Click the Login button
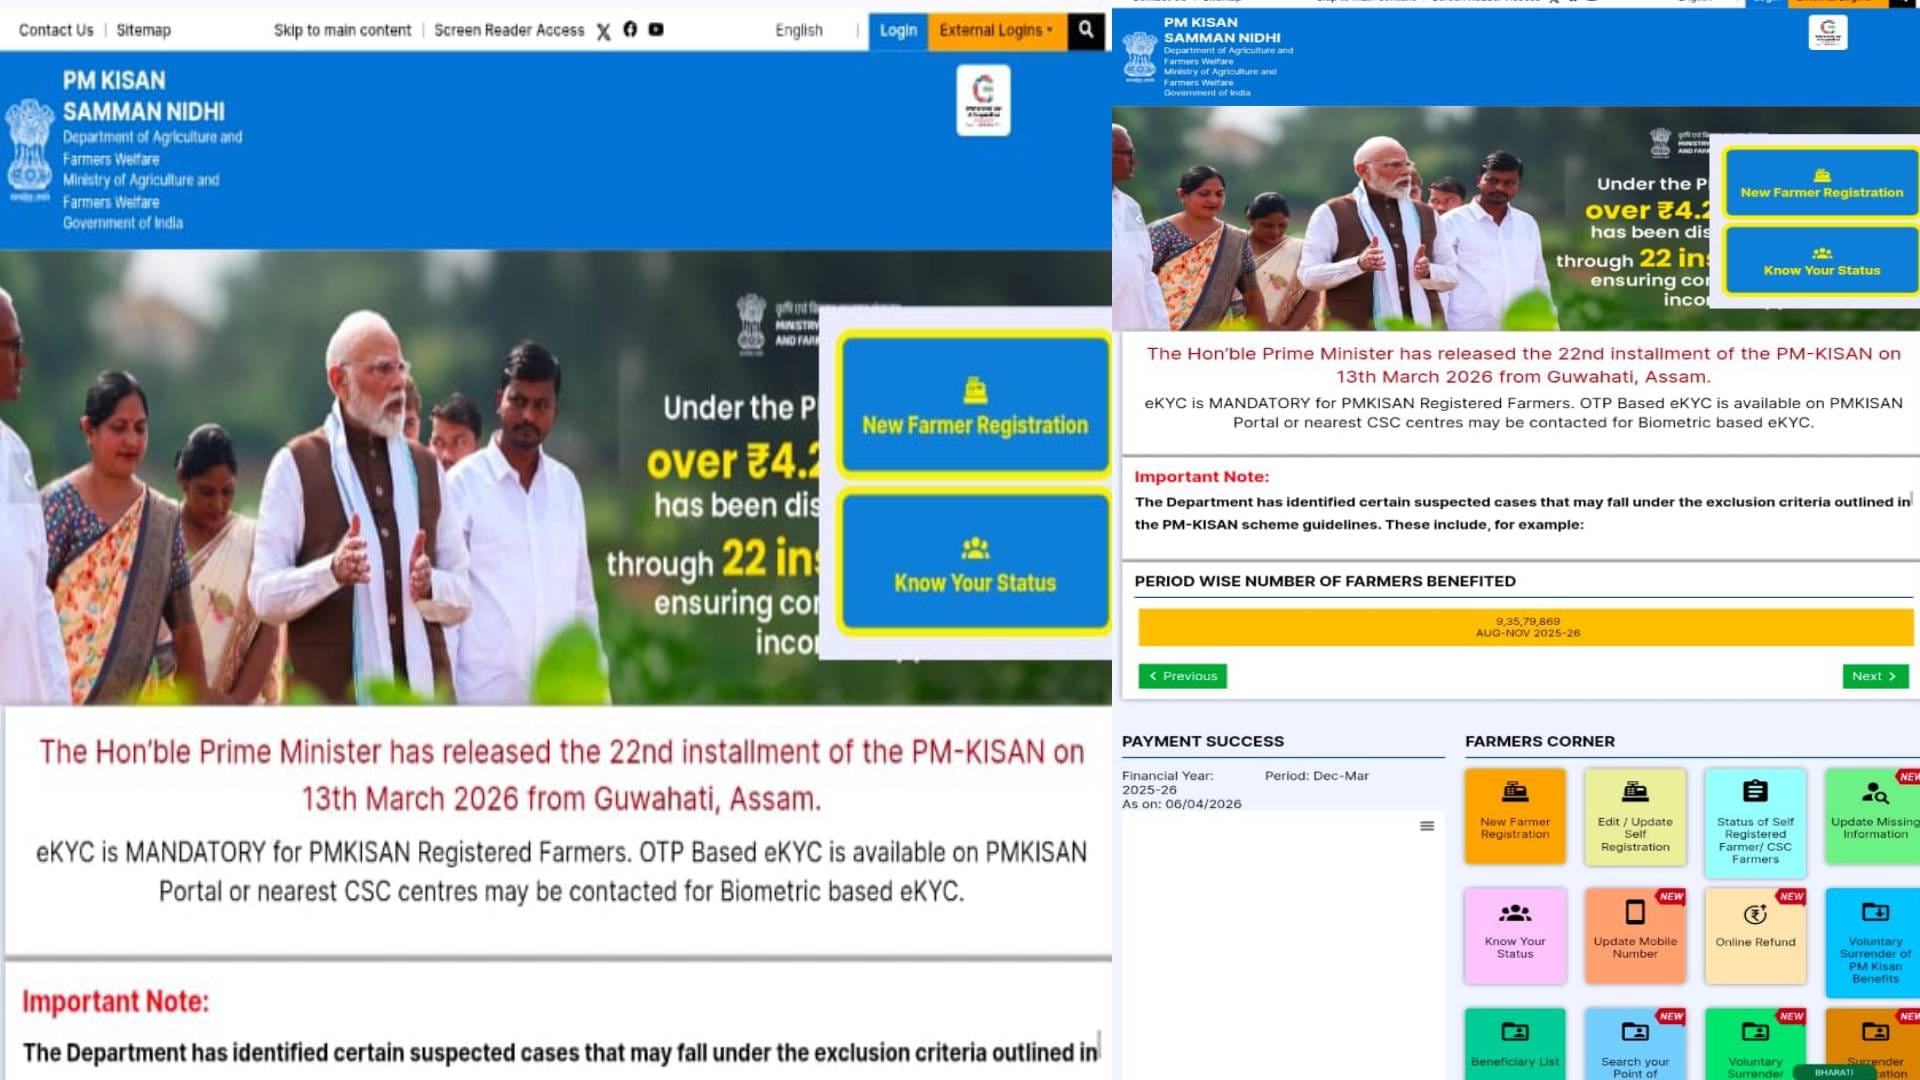This screenshot has height=1080, width=1920. [898, 31]
